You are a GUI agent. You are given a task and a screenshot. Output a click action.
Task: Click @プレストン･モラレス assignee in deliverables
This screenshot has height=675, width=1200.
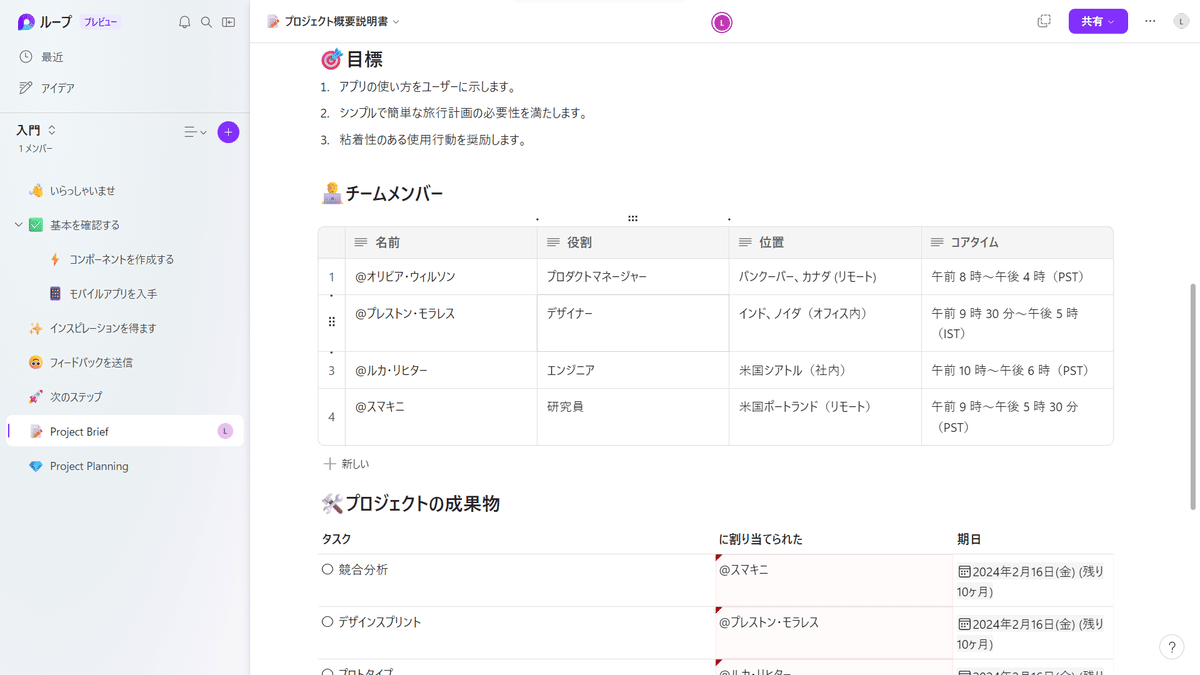pos(768,622)
